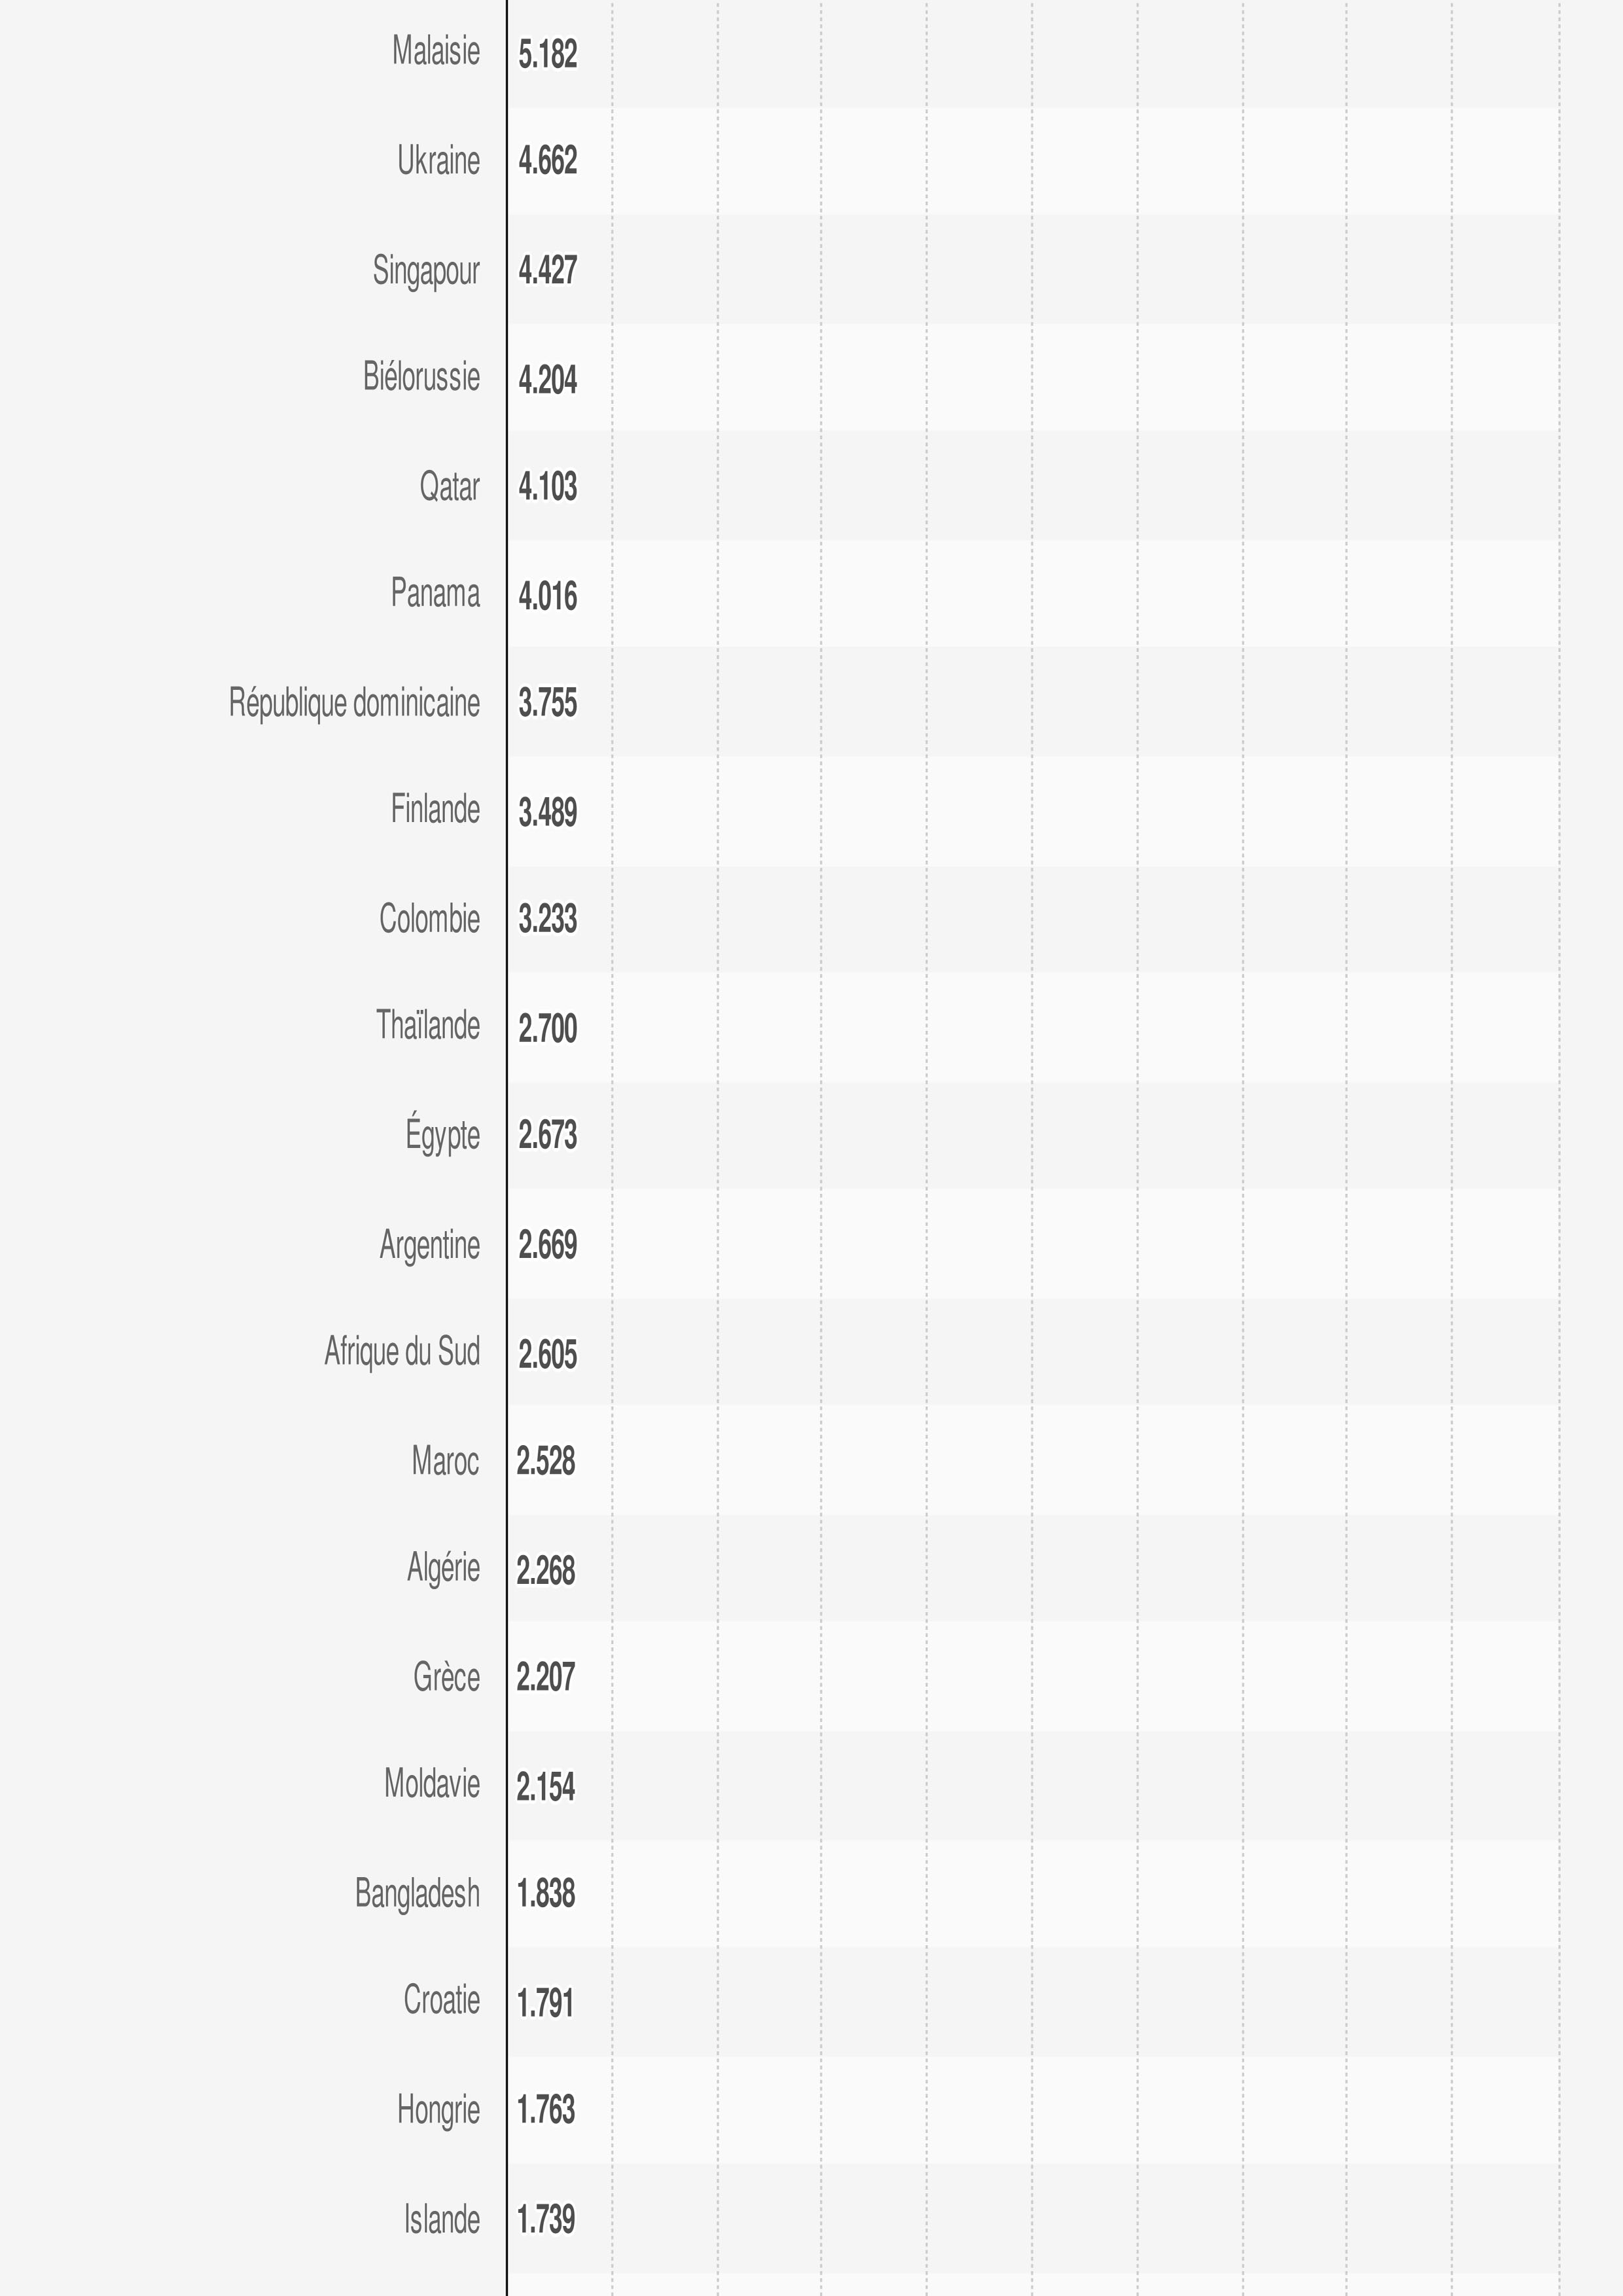1623x2296 pixels.
Task: Click the Colombie value 3.233
Action: [547, 919]
